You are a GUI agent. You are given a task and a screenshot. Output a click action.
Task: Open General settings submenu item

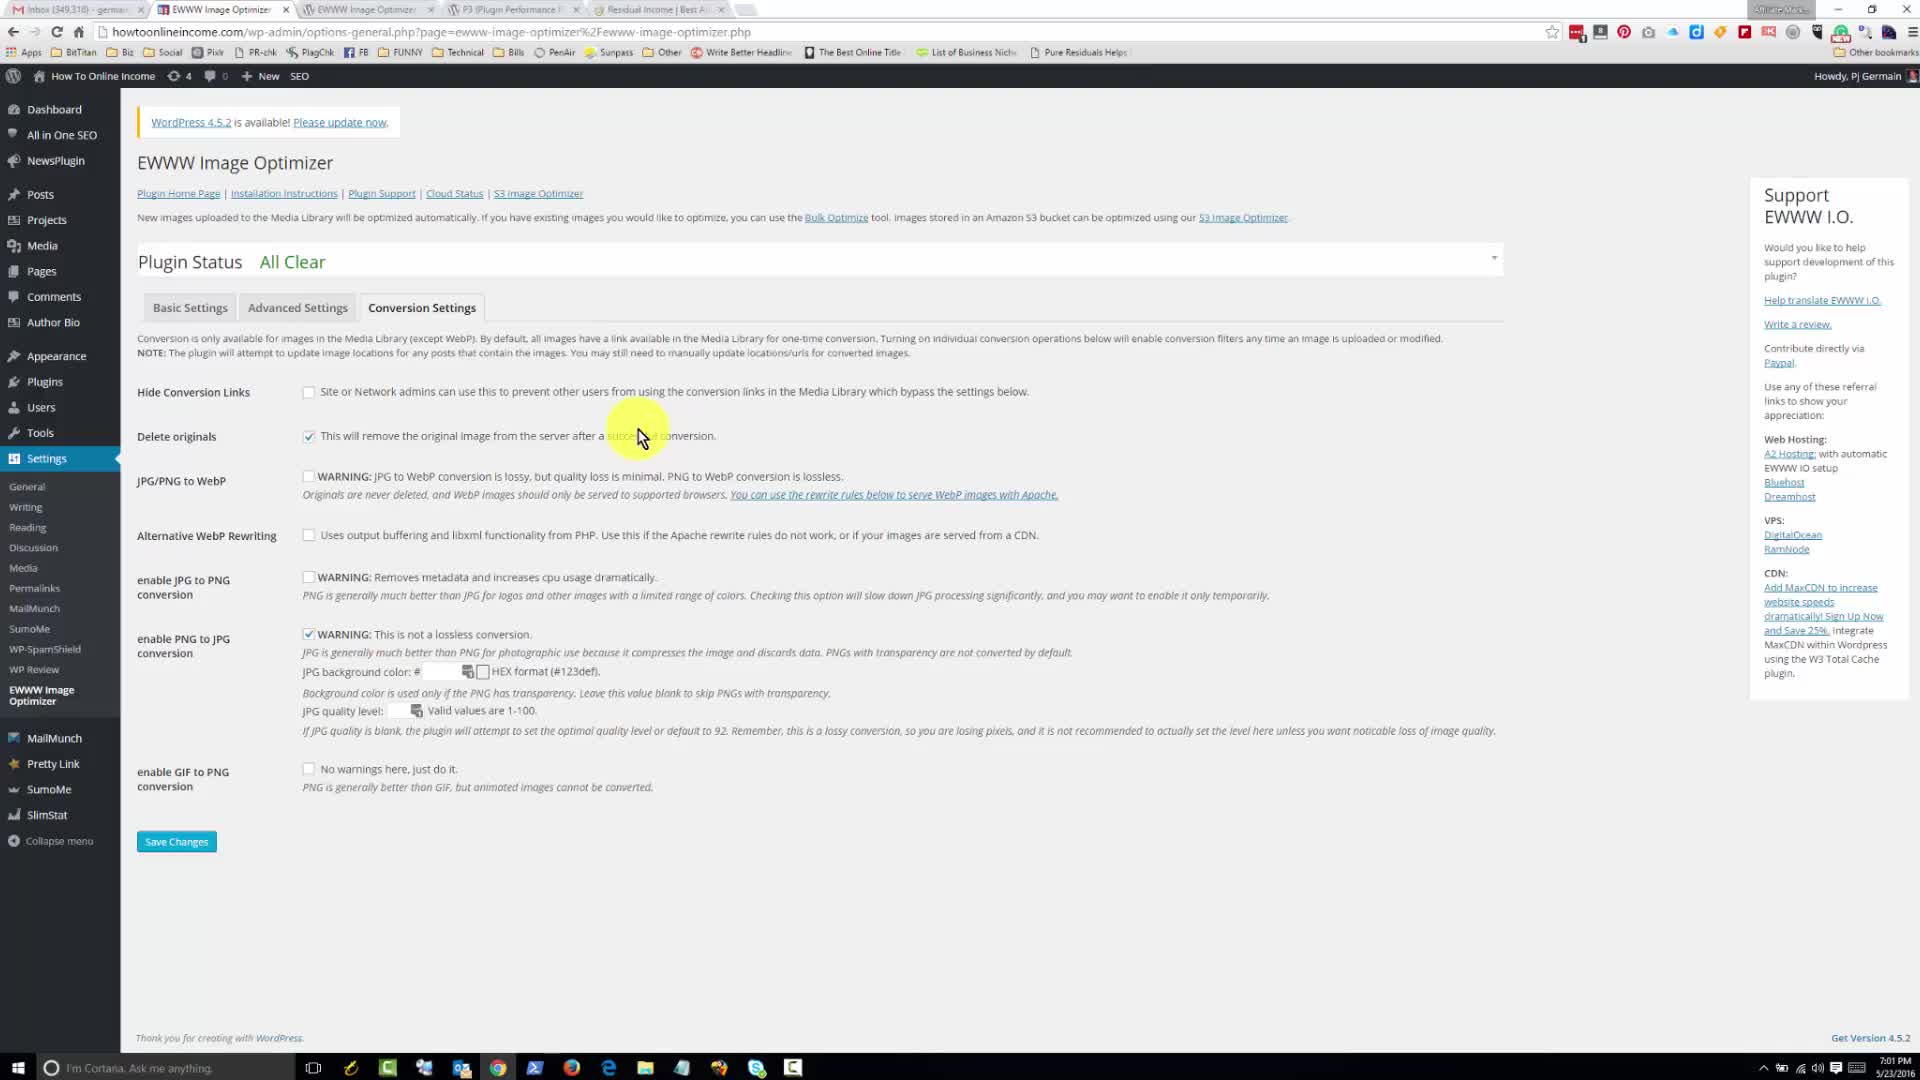(x=27, y=487)
